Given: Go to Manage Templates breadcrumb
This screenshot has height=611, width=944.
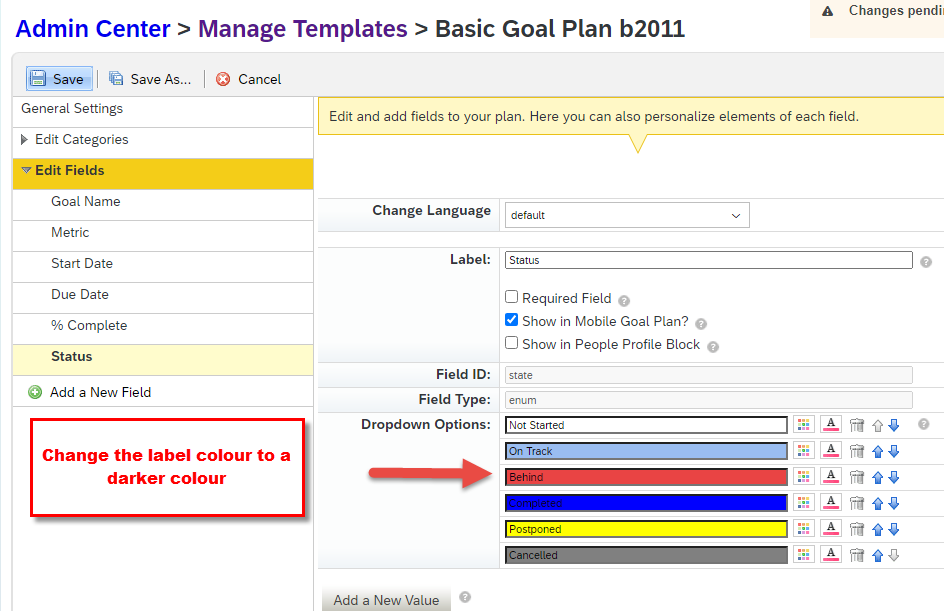Looking at the screenshot, I should (303, 29).
